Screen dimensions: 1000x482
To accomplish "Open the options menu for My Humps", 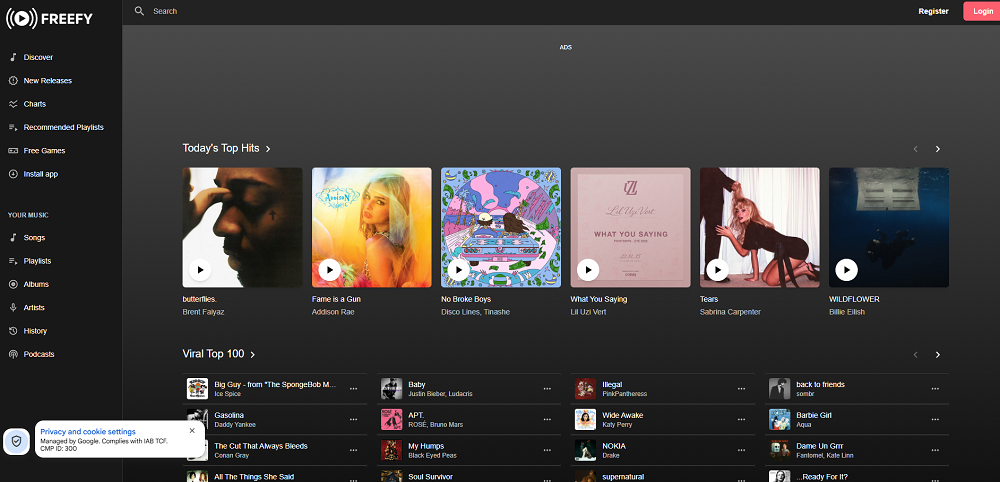I will [x=547, y=450].
